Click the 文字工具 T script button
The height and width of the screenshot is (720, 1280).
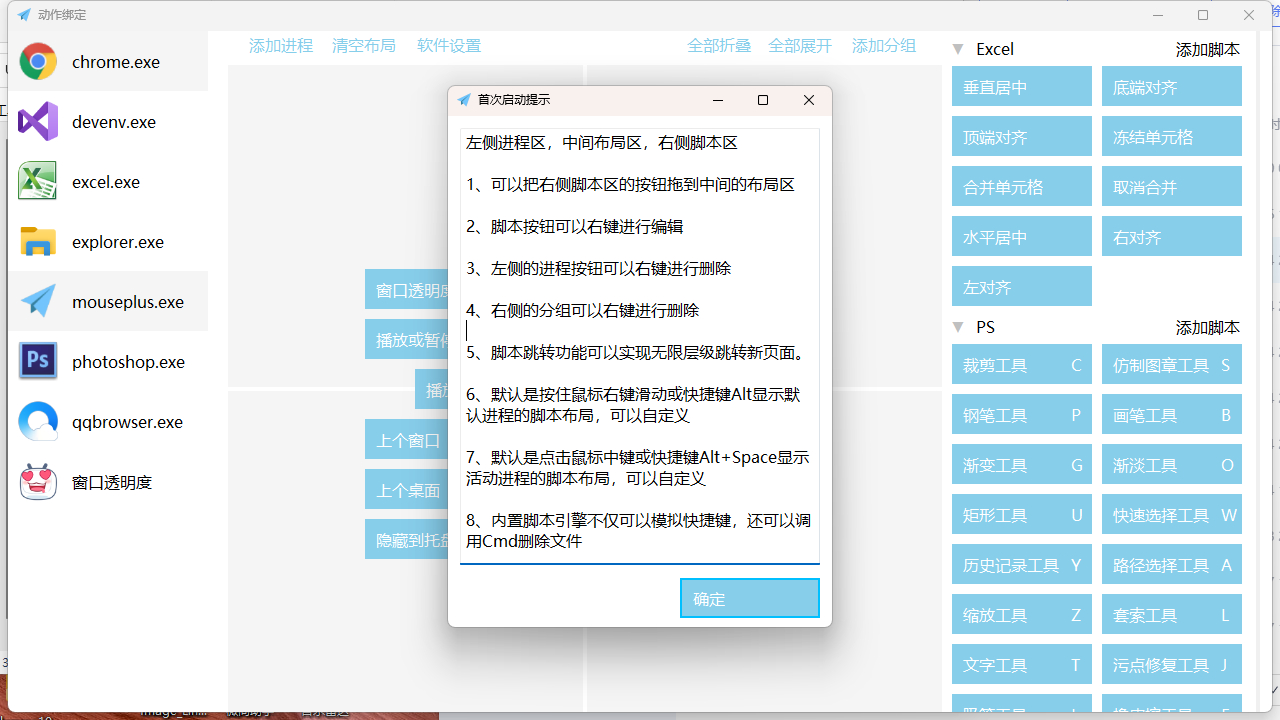[x=1022, y=665]
